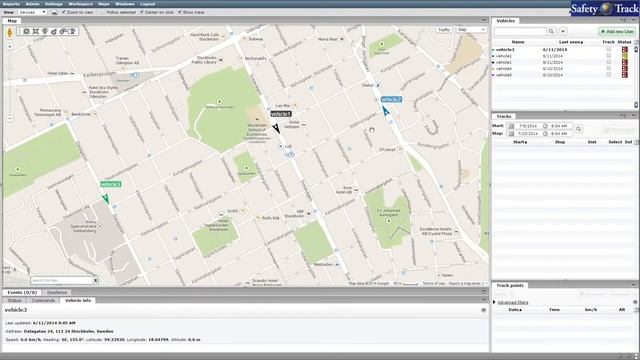Click the vehicle search magnifier icon
The image size is (640, 360).
(551, 31)
